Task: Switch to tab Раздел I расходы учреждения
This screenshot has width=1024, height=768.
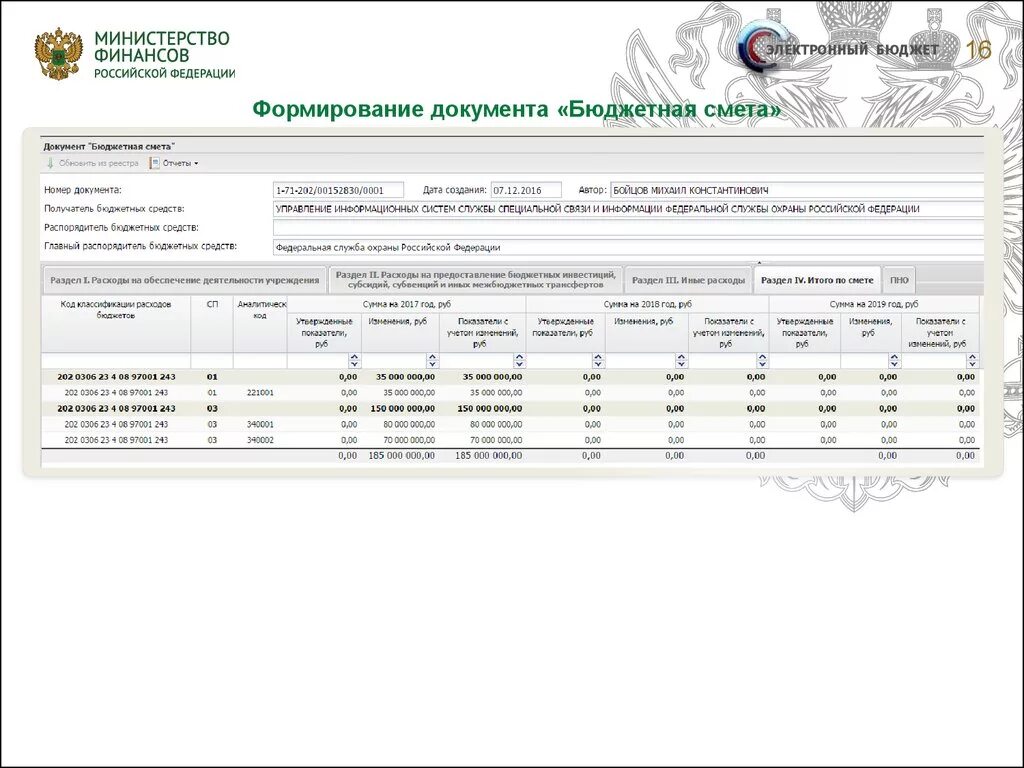Action: pyautogui.click(x=185, y=280)
